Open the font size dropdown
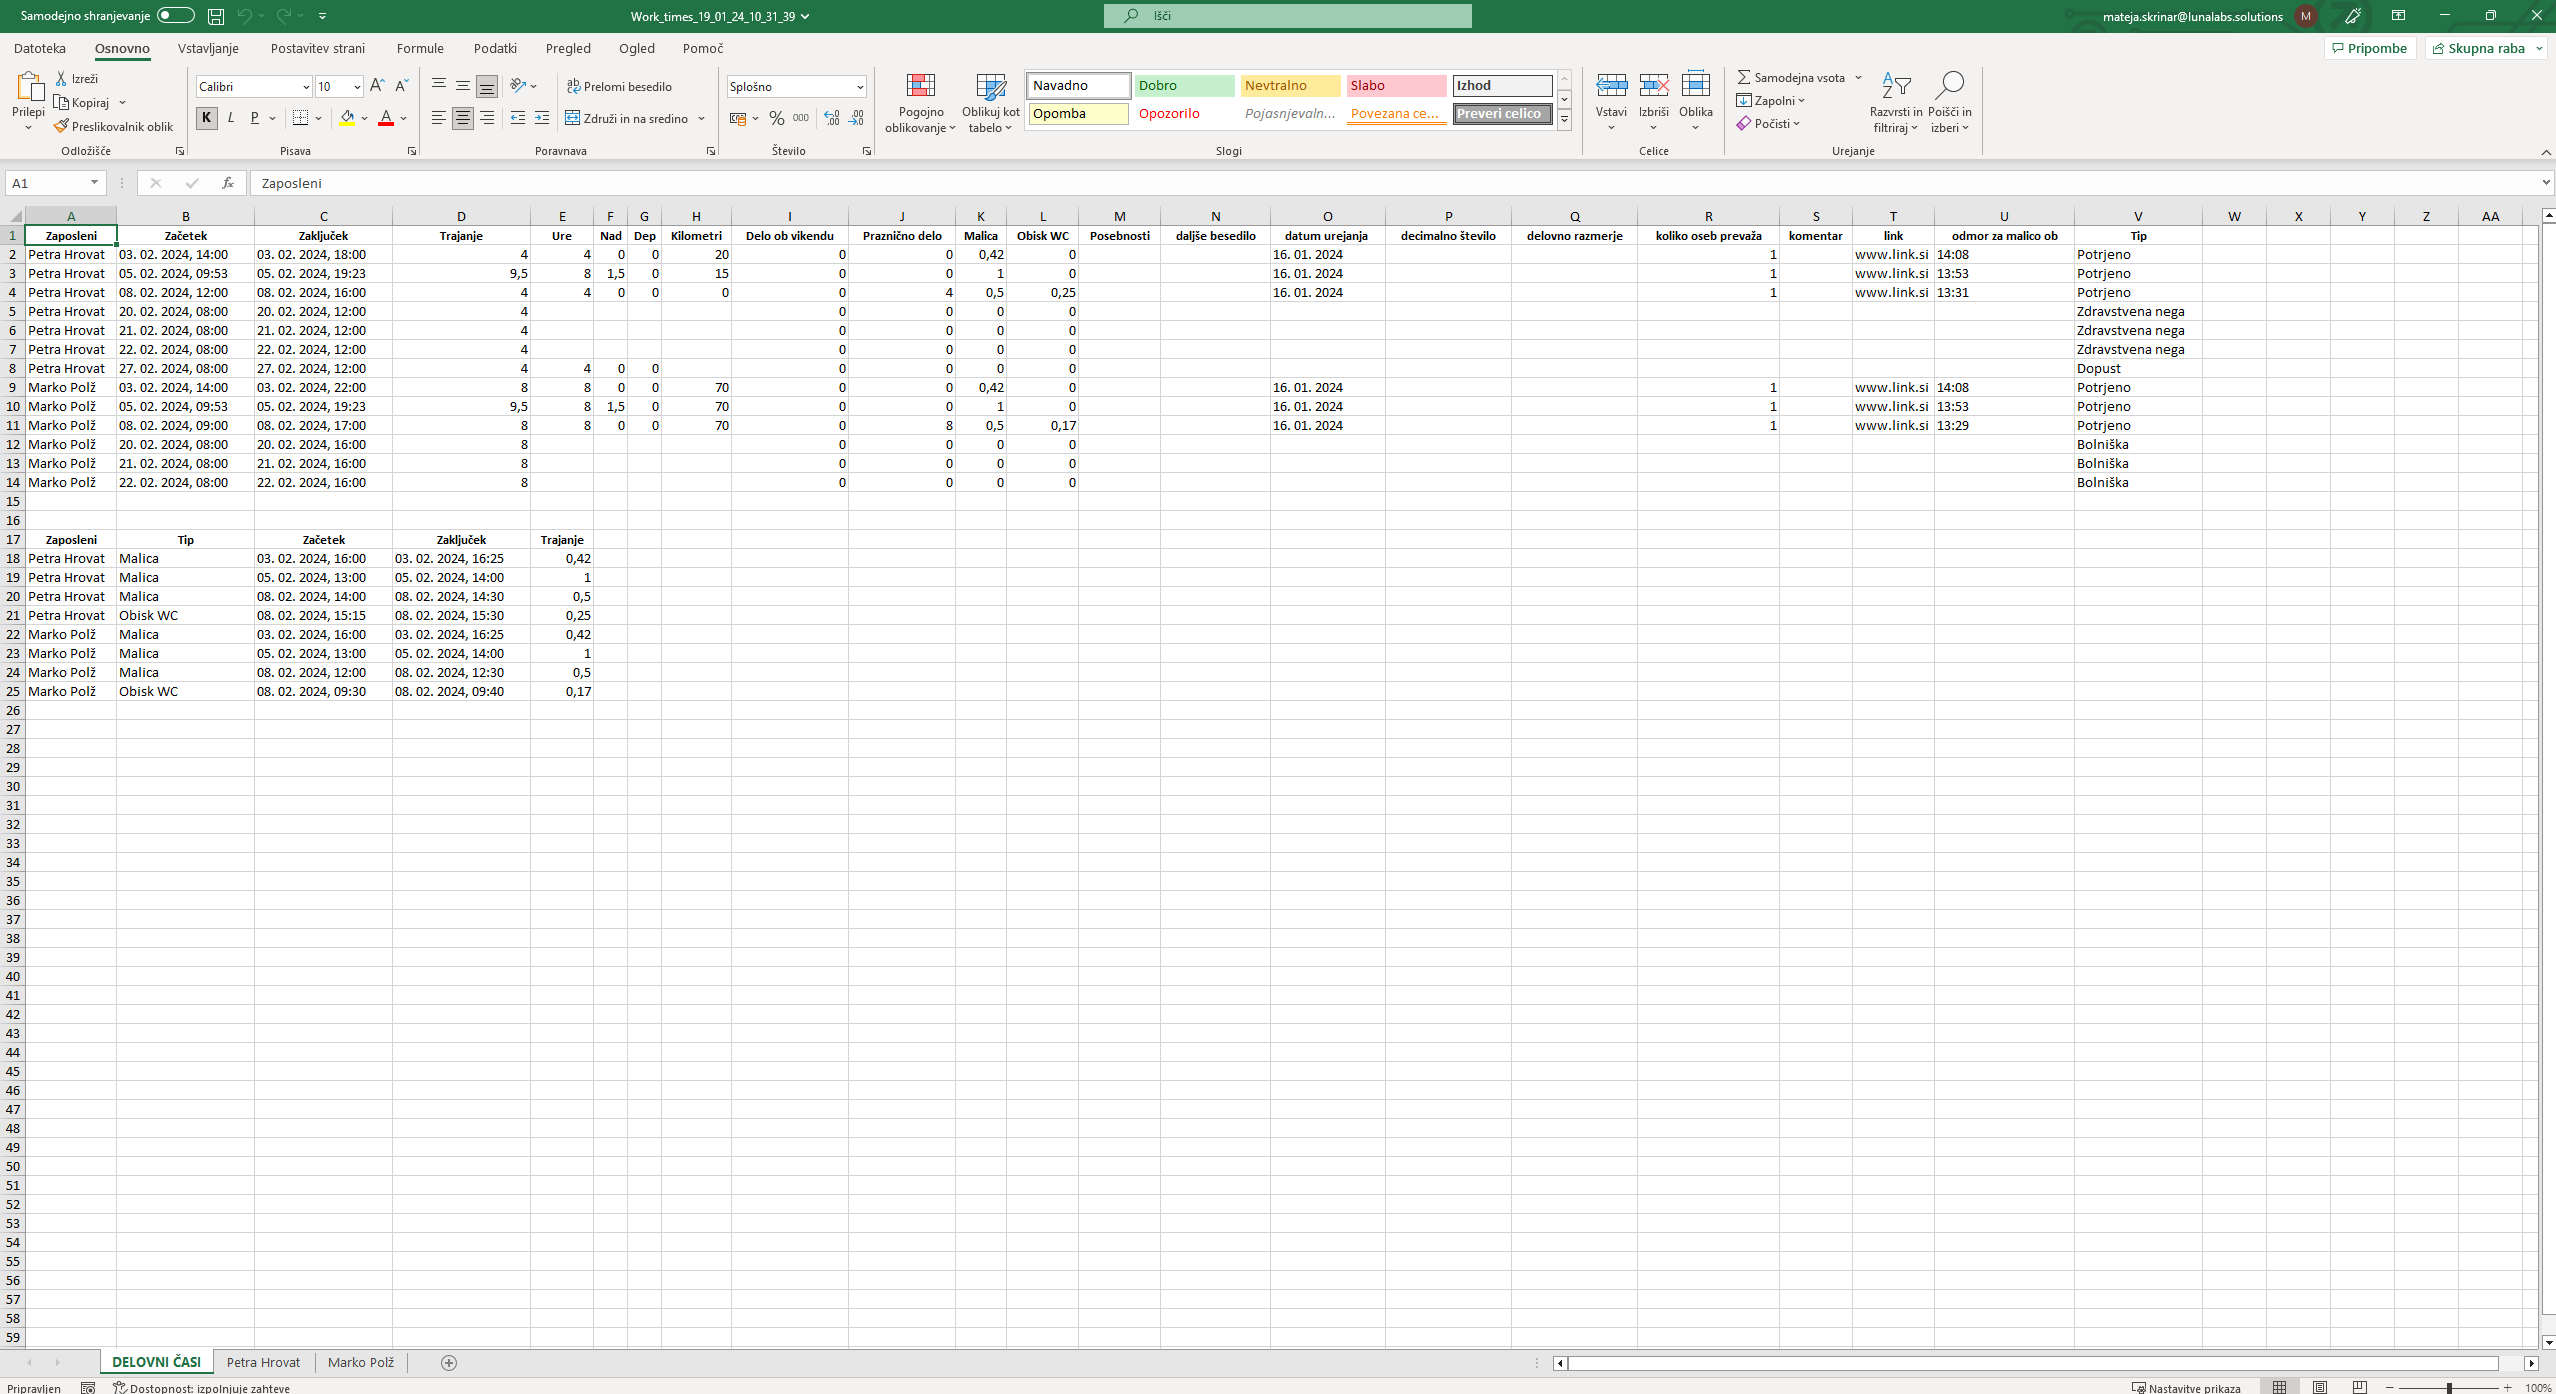This screenshot has height=1394, width=2556. [x=357, y=87]
